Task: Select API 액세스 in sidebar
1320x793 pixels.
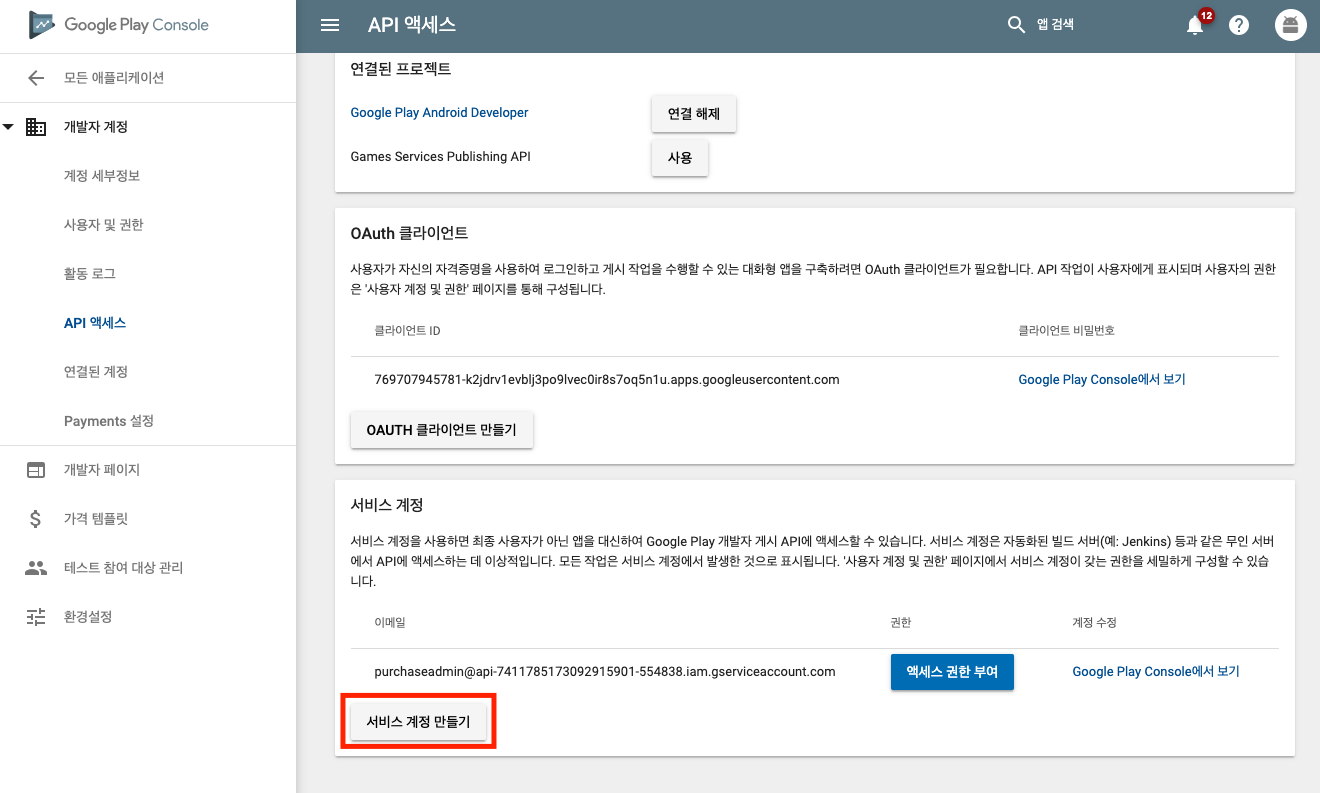Action: click(95, 323)
